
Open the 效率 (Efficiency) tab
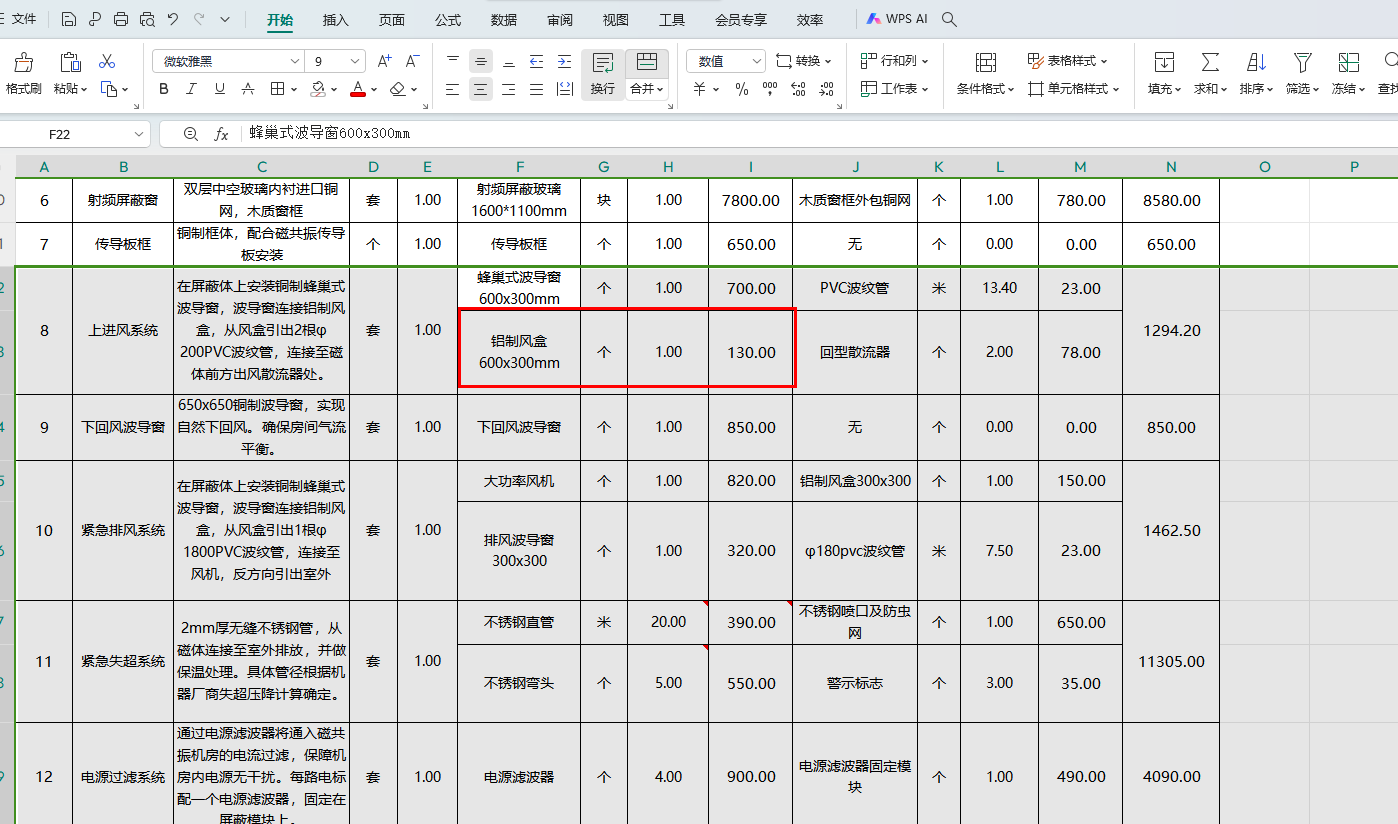pyautogui.click(x=810, y=20)
